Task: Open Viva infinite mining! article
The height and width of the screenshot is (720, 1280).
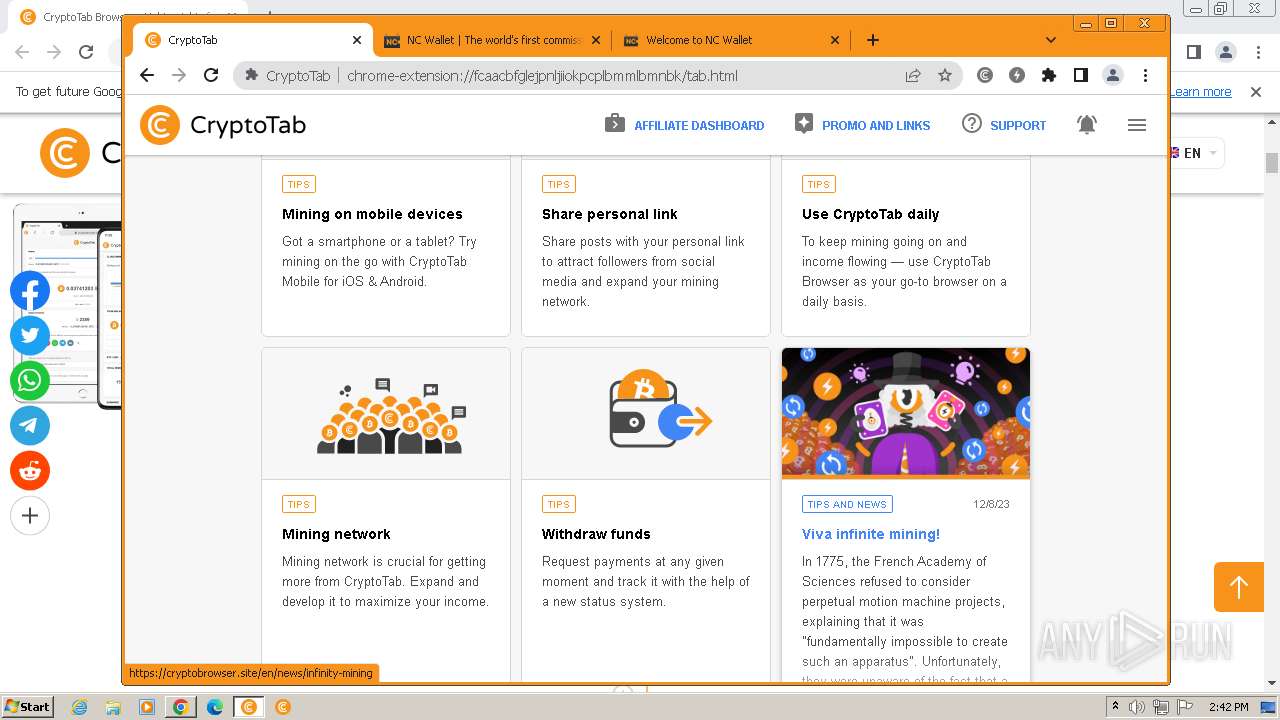Action: [870, 534]
